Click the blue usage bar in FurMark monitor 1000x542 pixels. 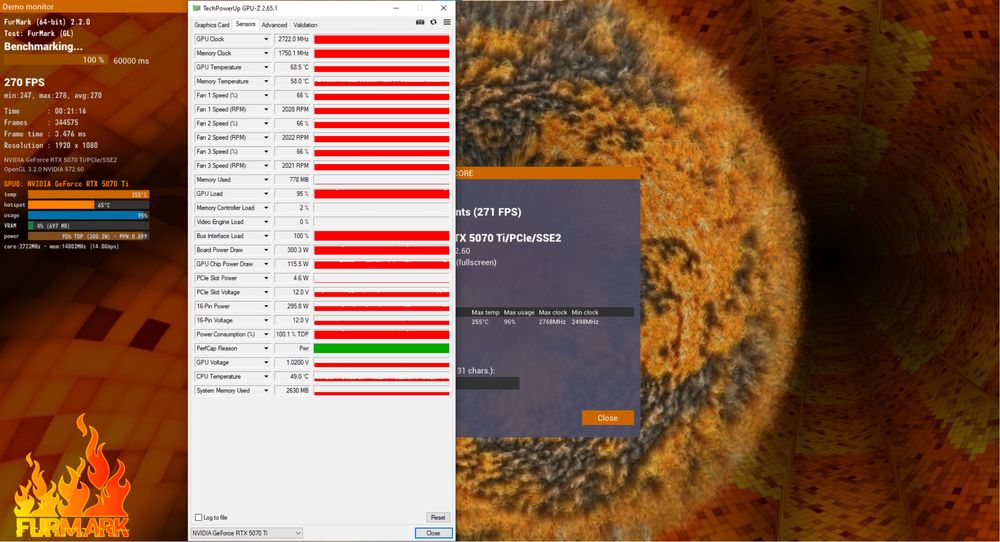click(x=89, y=216)
